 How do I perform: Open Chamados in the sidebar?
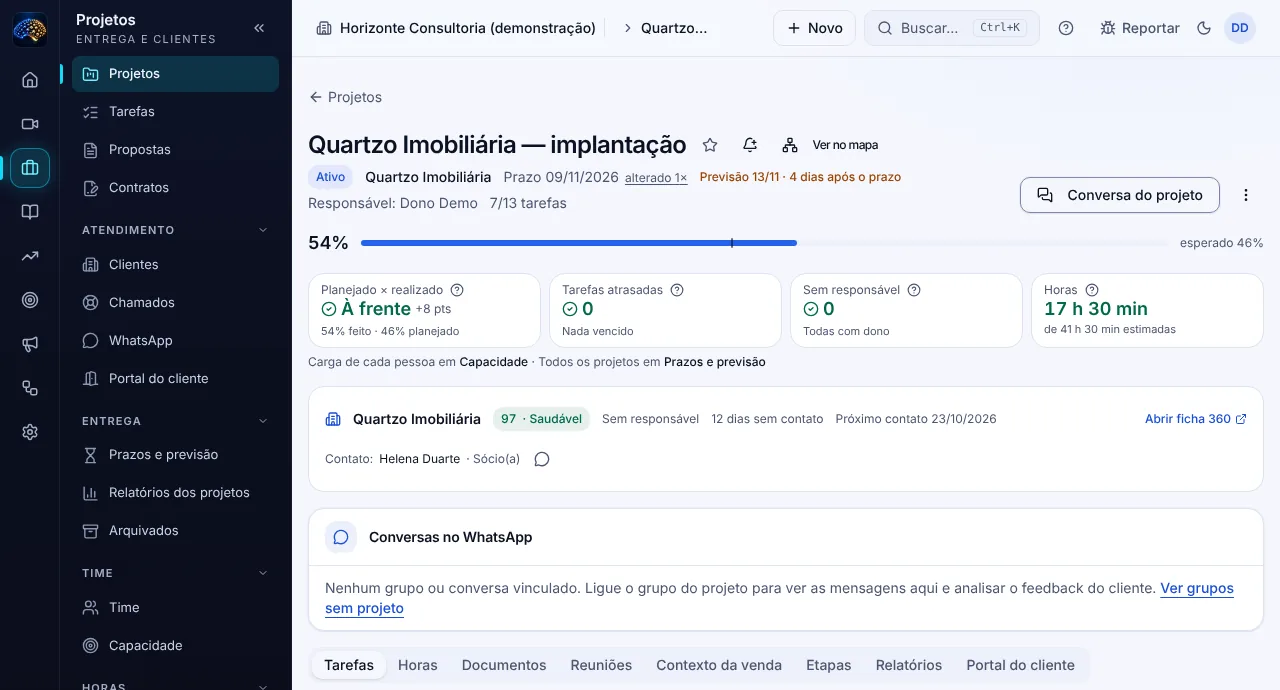click(x=175, y=303)
